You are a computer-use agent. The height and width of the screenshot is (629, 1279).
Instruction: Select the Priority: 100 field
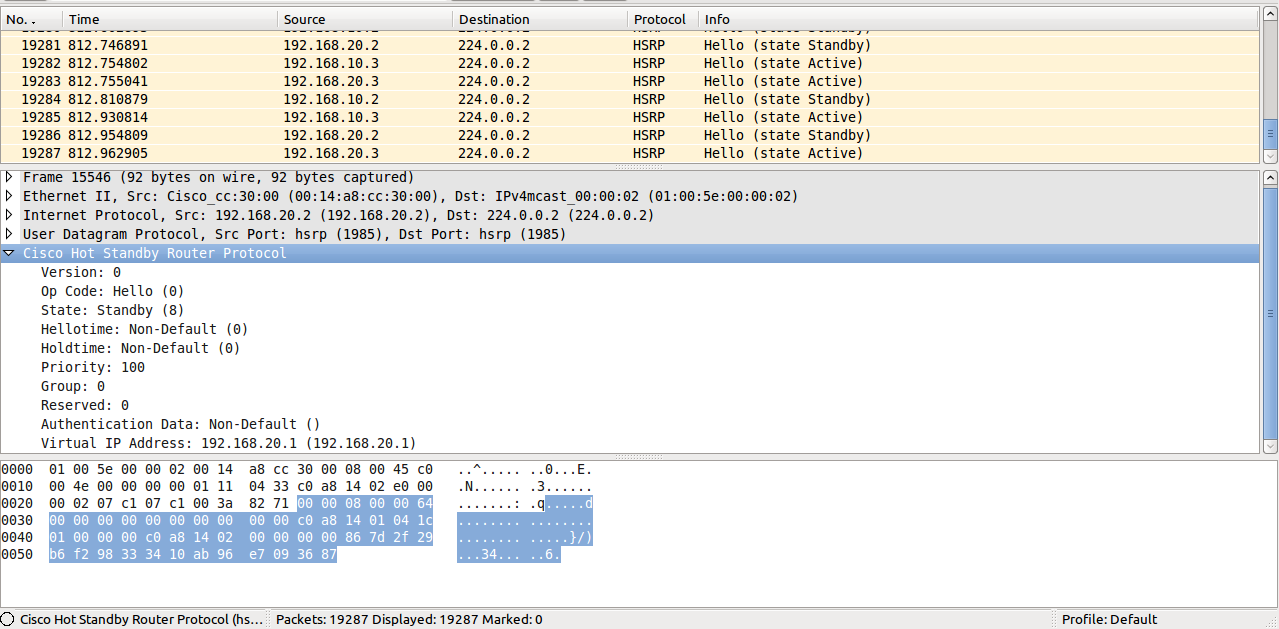coord(93,367)
